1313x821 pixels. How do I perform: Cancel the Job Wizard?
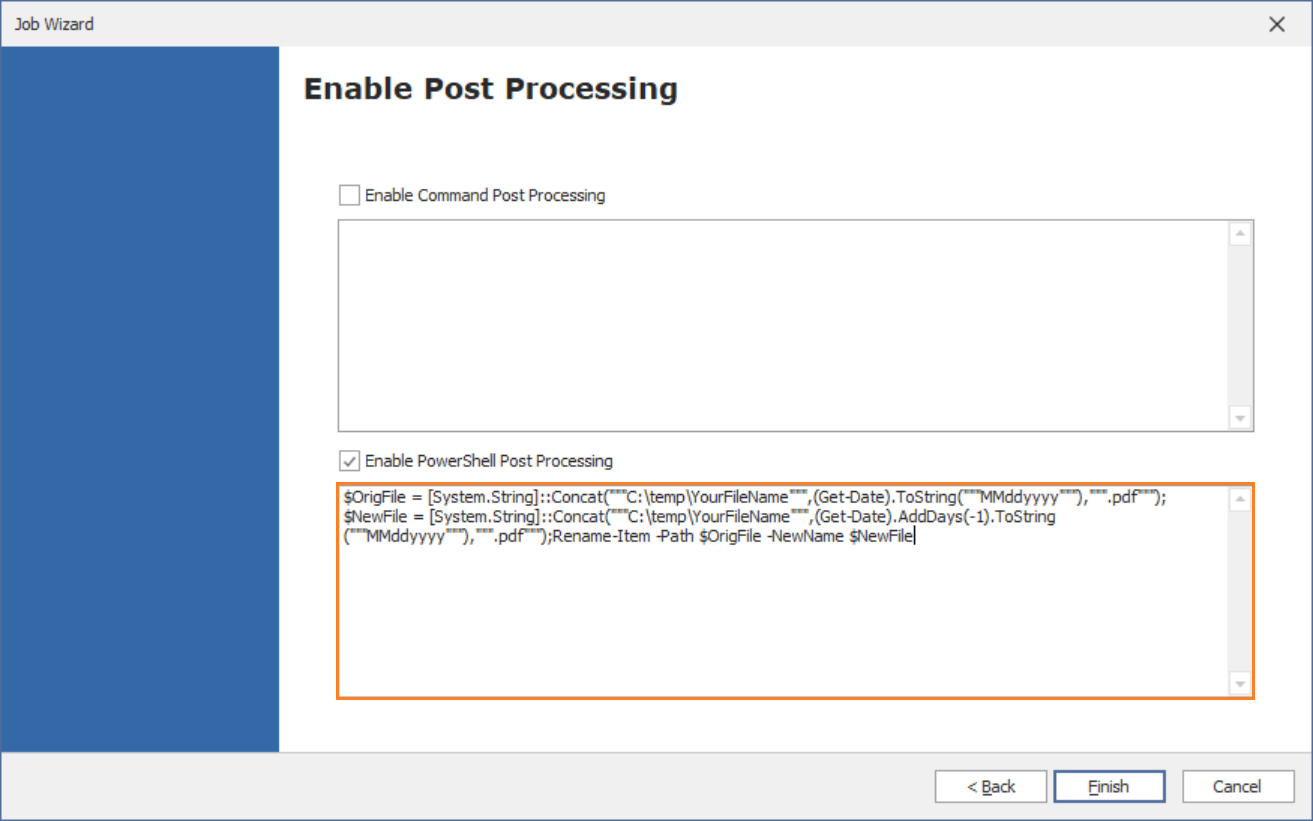[1237, 787]
